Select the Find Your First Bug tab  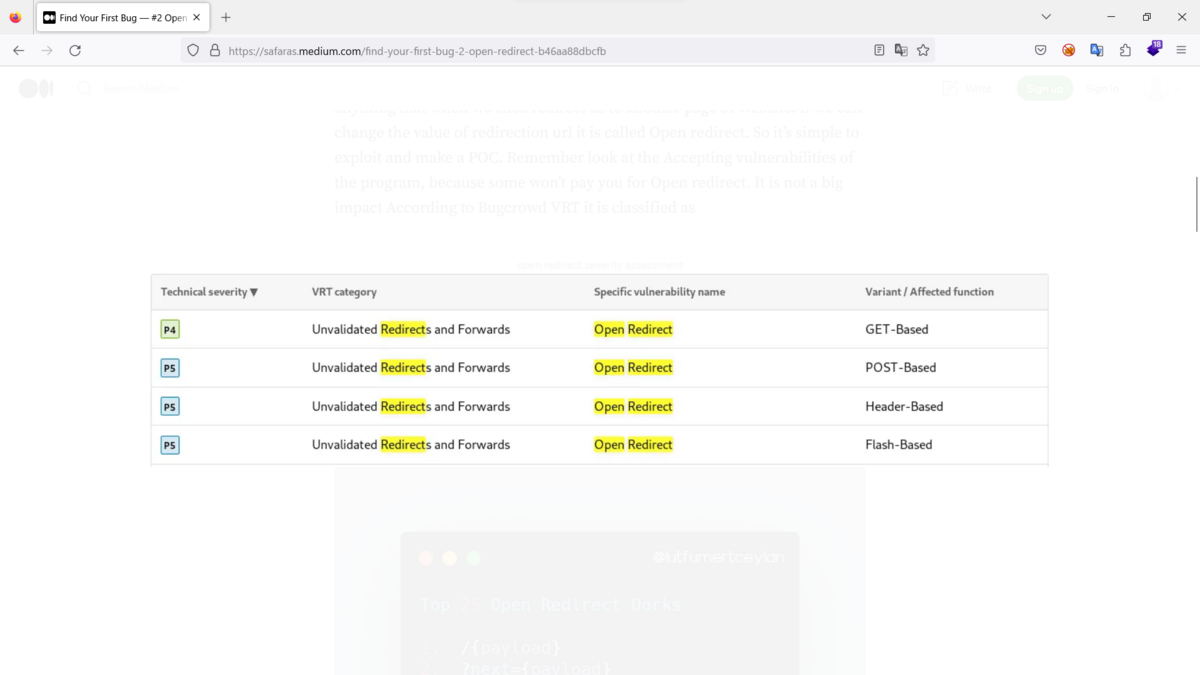point(123,17)
